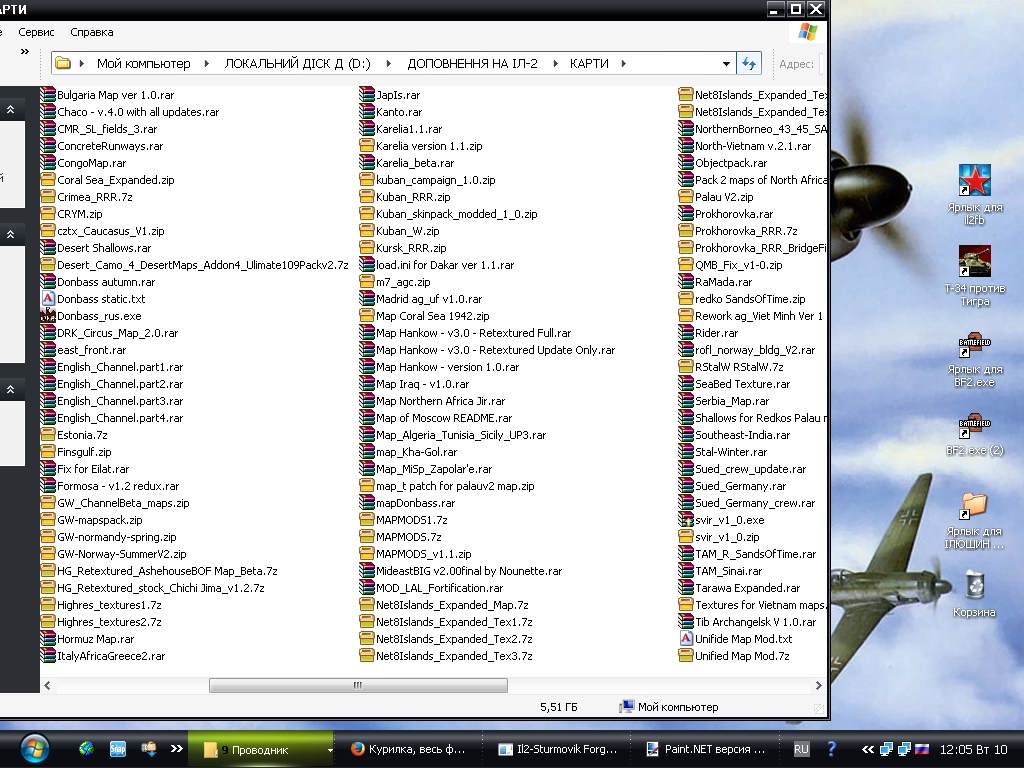The image size is (1024, 768).
Task: Select the mapDonbass.rar archive icon
Action: coord(367,503)
